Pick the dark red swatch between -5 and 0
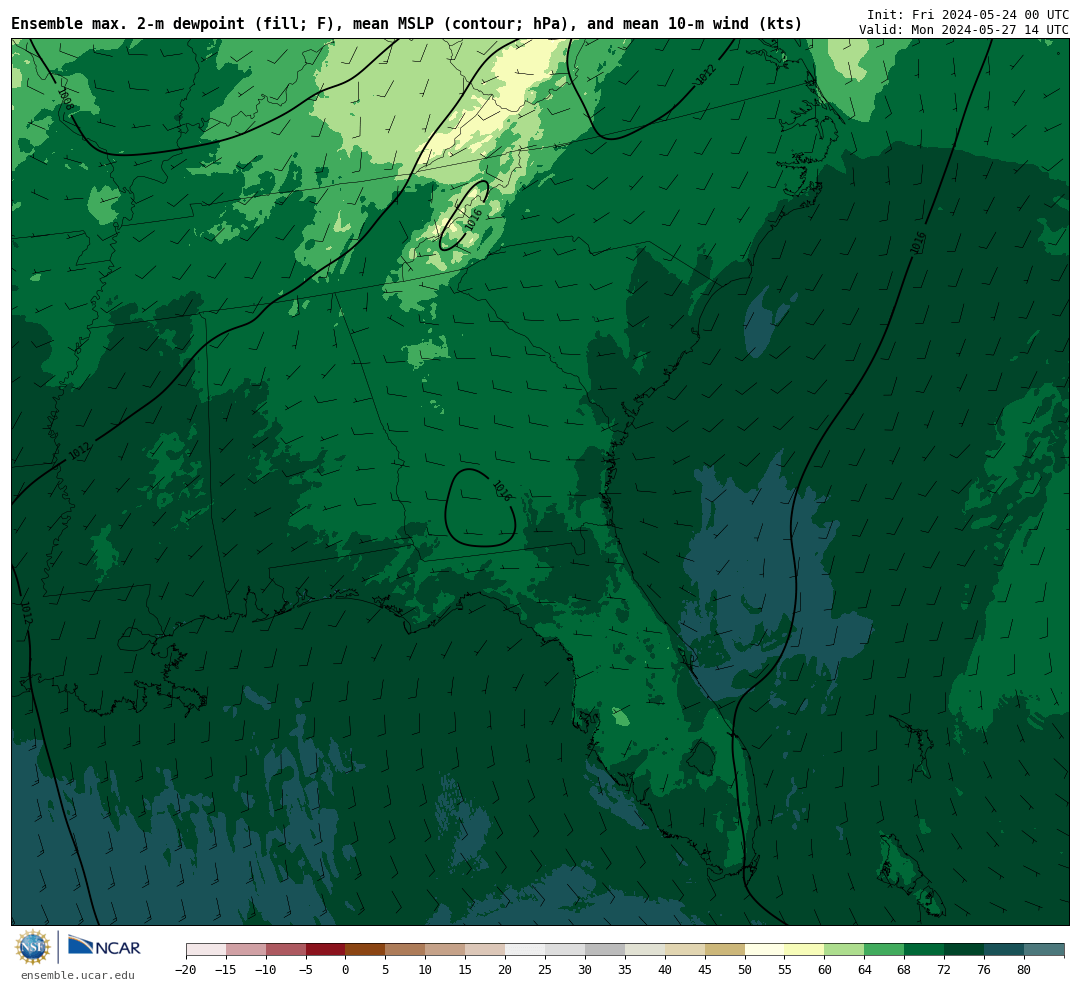Screen dimensions: 1080x988 coord(326,950)
